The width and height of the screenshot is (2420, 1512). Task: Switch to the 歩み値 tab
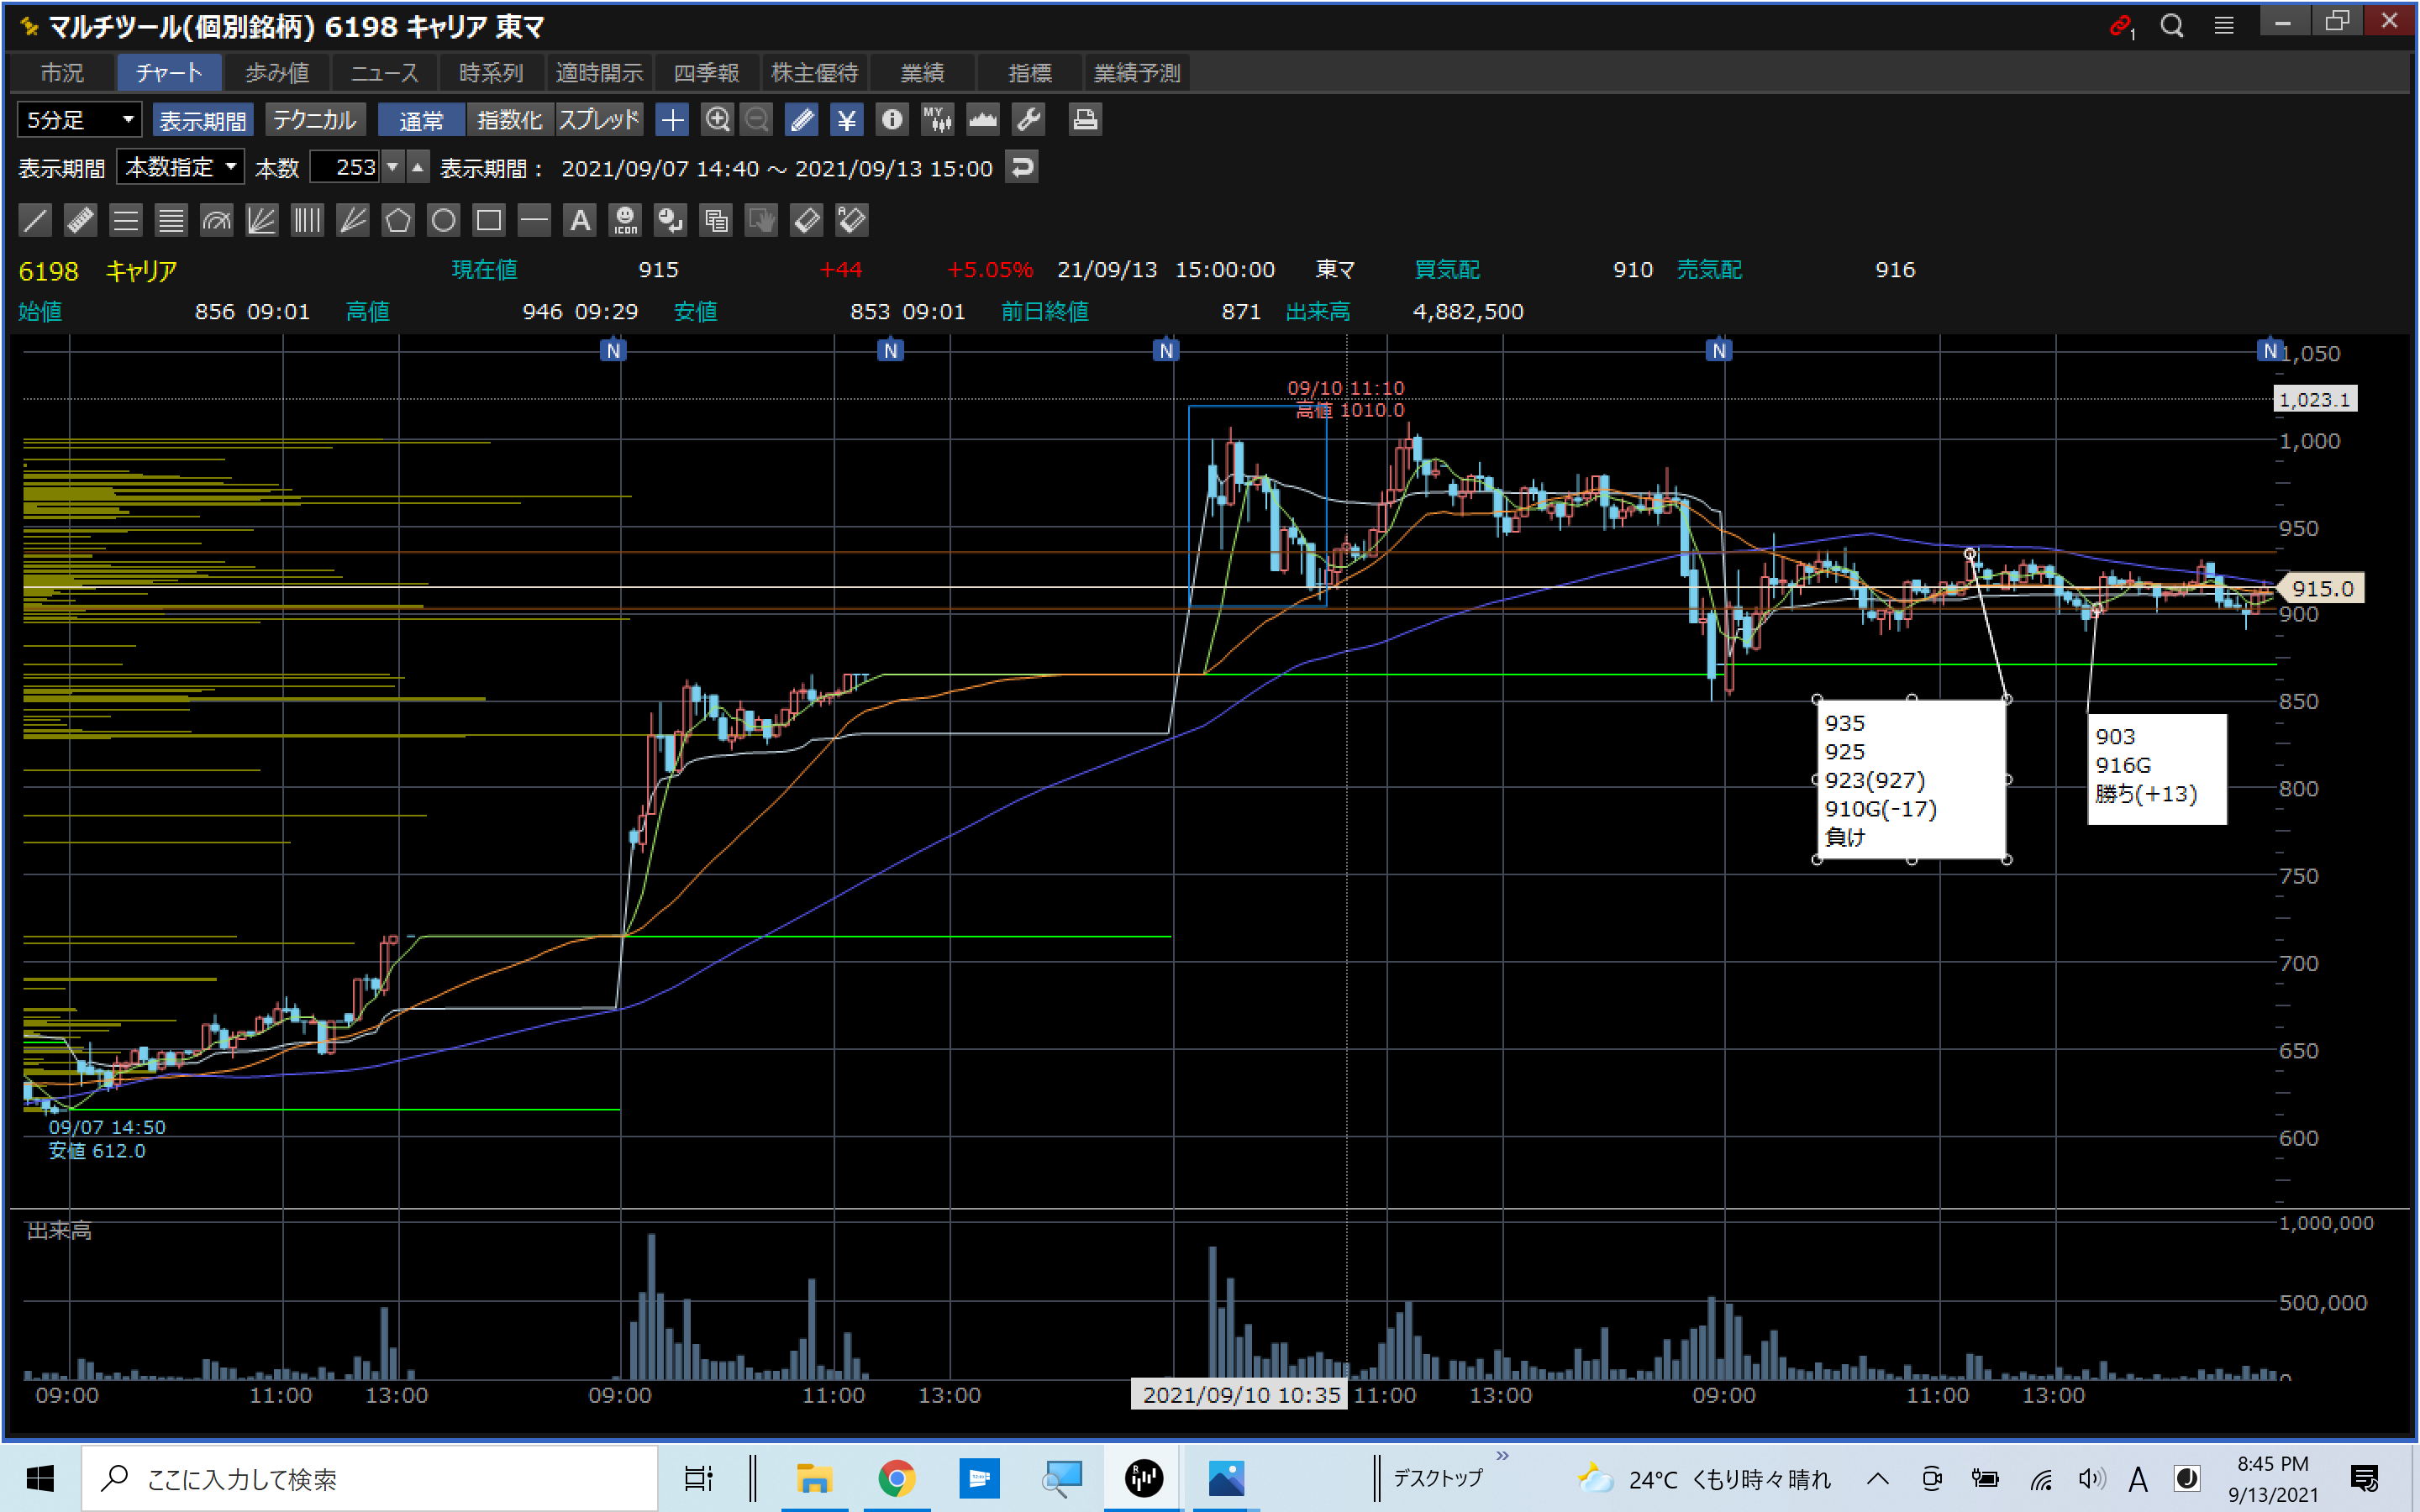coord(277,73)
